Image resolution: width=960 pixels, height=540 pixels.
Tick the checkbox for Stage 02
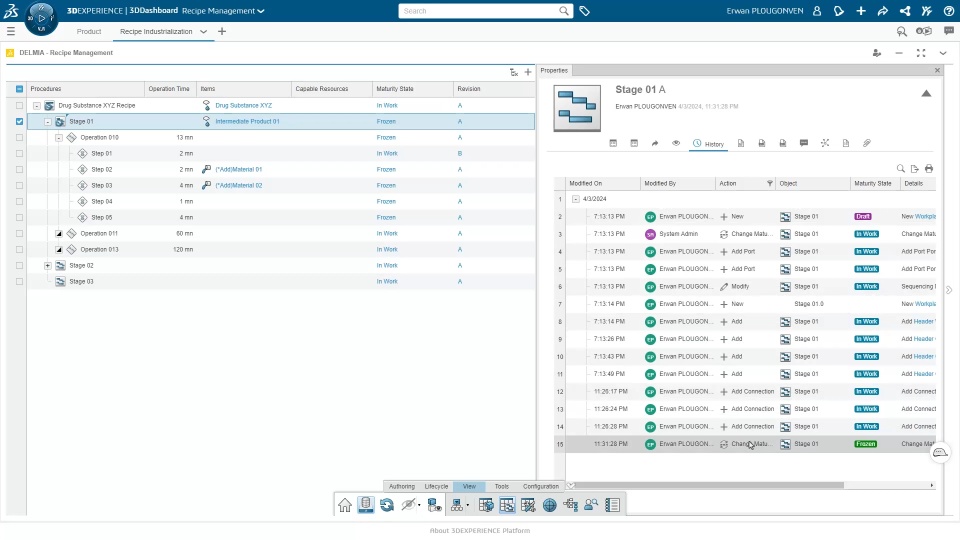point(20,266)
